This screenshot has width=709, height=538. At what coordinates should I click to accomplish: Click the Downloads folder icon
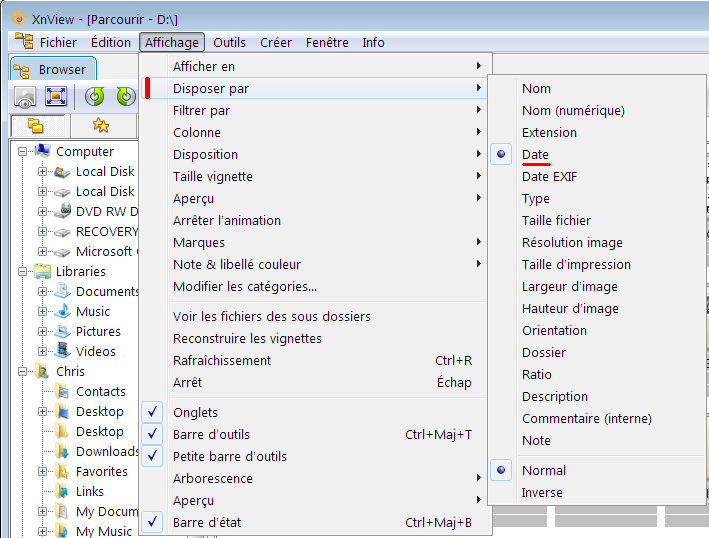pyautogui.click(x=62, y=451)
